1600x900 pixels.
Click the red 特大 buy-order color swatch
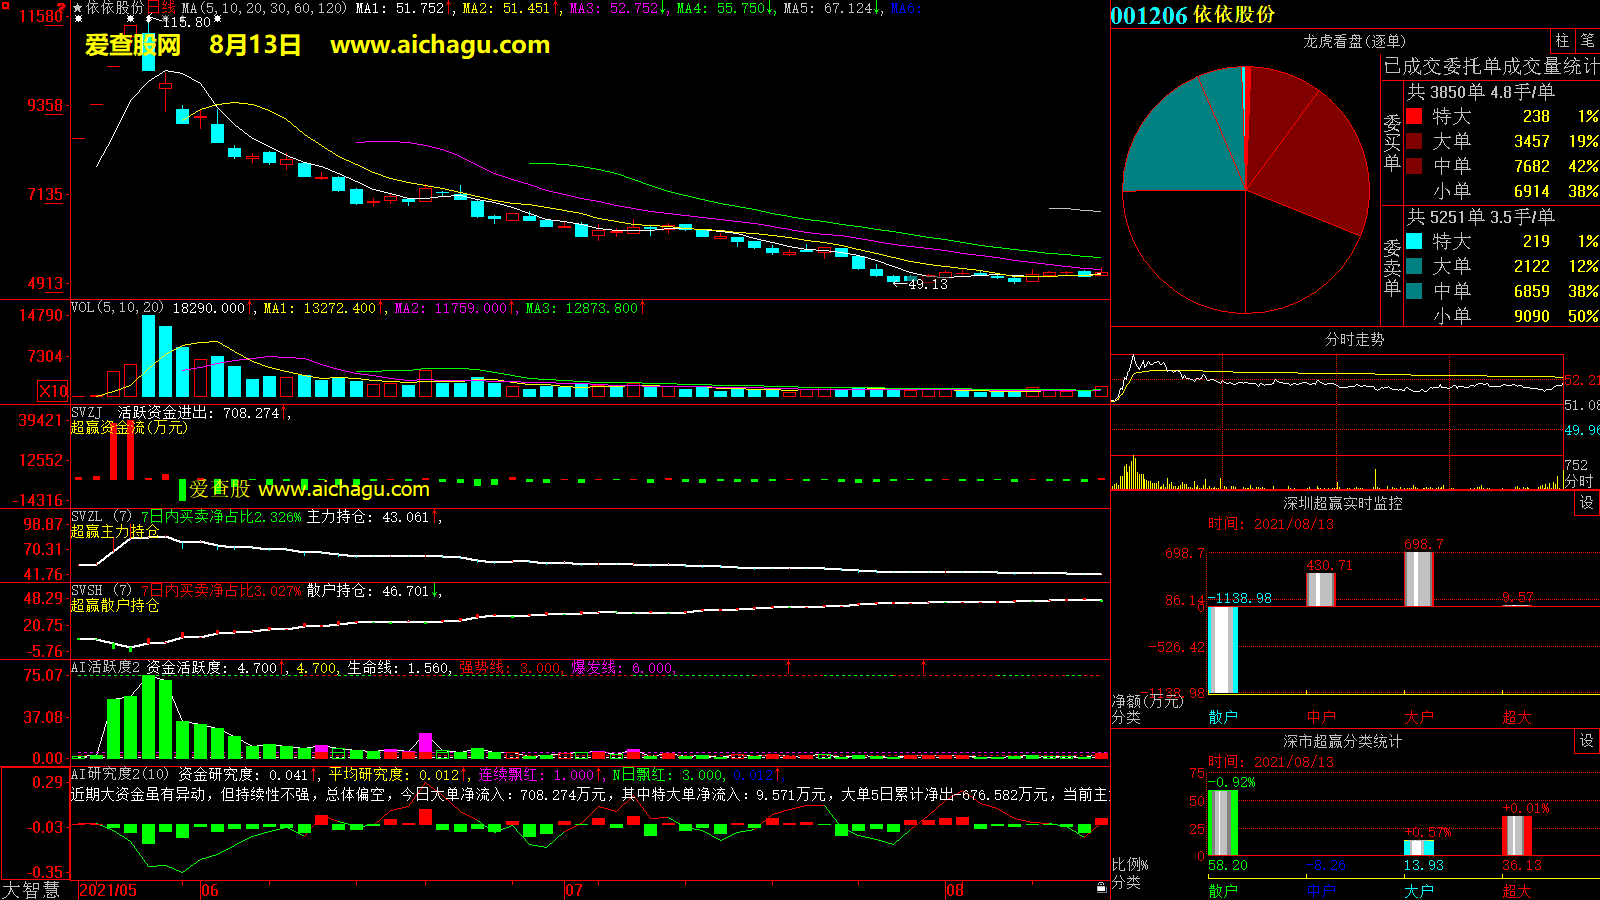pyautogui.click(x=1414, y=116)
